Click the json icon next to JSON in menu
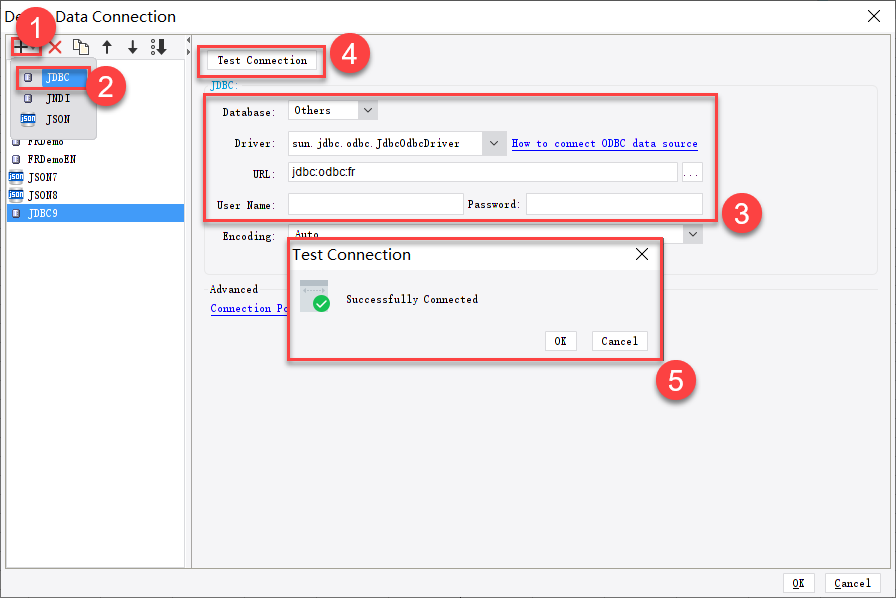The image size is (896, 598). tap(30, 119)
